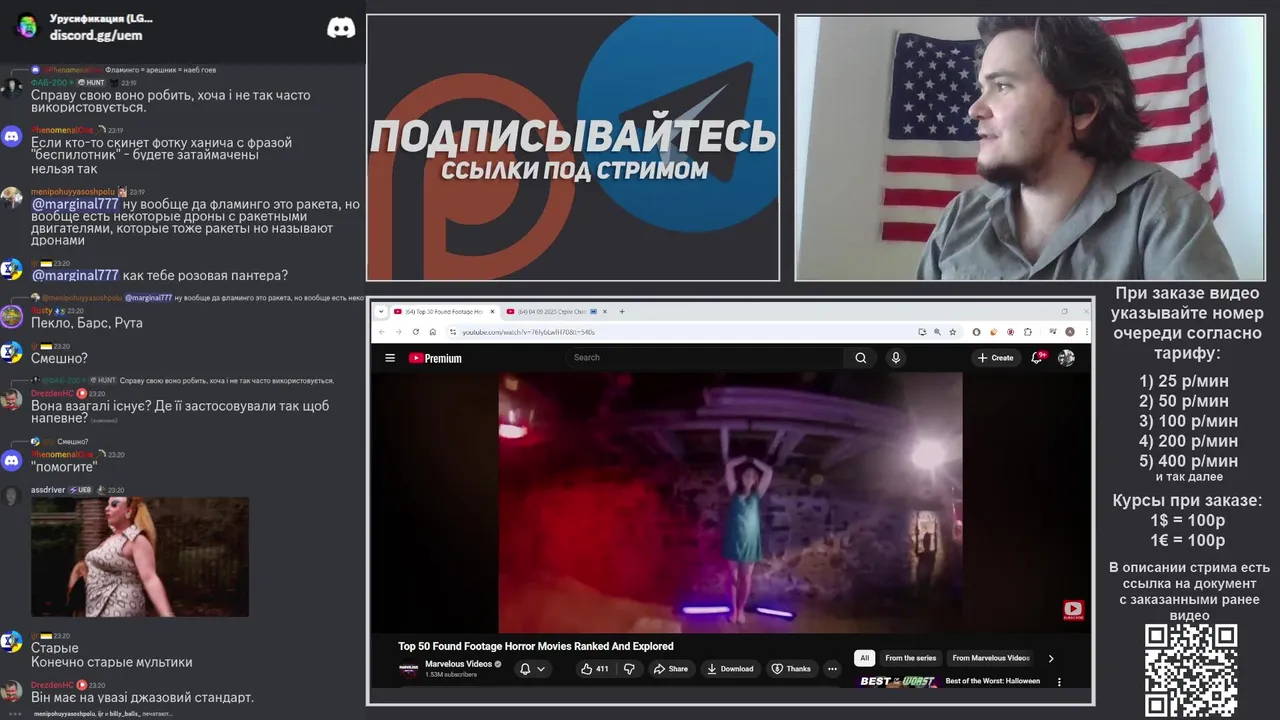The height and width of the screenshot is (720, 1280).
Task: Click into the YouTube search field
Action: 705,358
